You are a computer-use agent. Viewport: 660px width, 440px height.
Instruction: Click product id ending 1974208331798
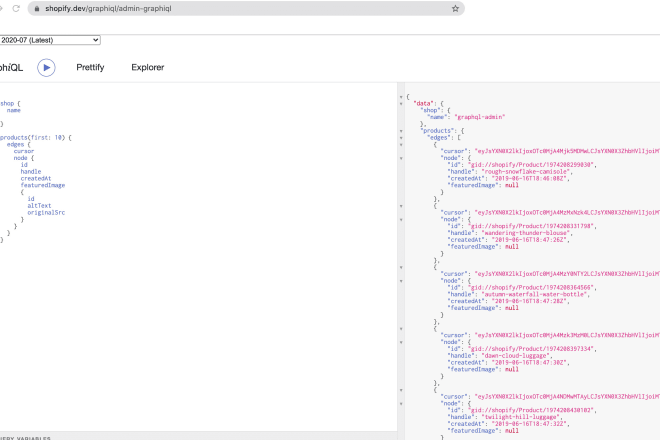point(532,226)
